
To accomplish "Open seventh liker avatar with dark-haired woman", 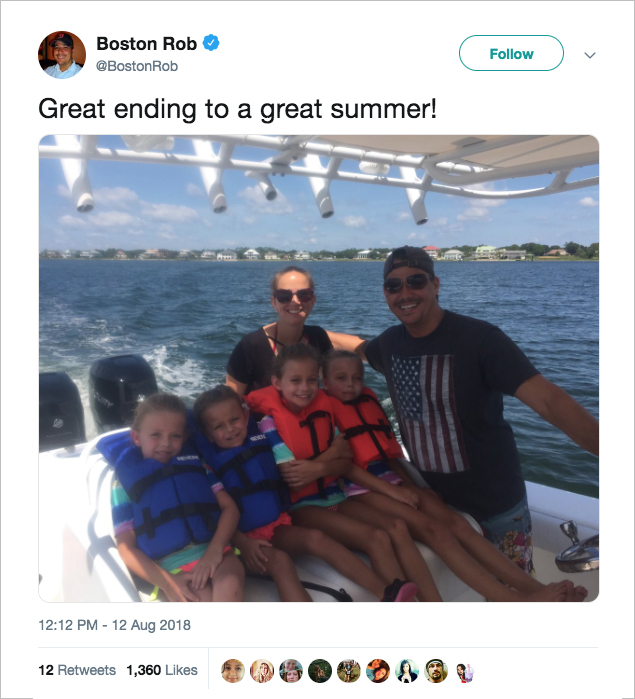I will click(407, 671).
